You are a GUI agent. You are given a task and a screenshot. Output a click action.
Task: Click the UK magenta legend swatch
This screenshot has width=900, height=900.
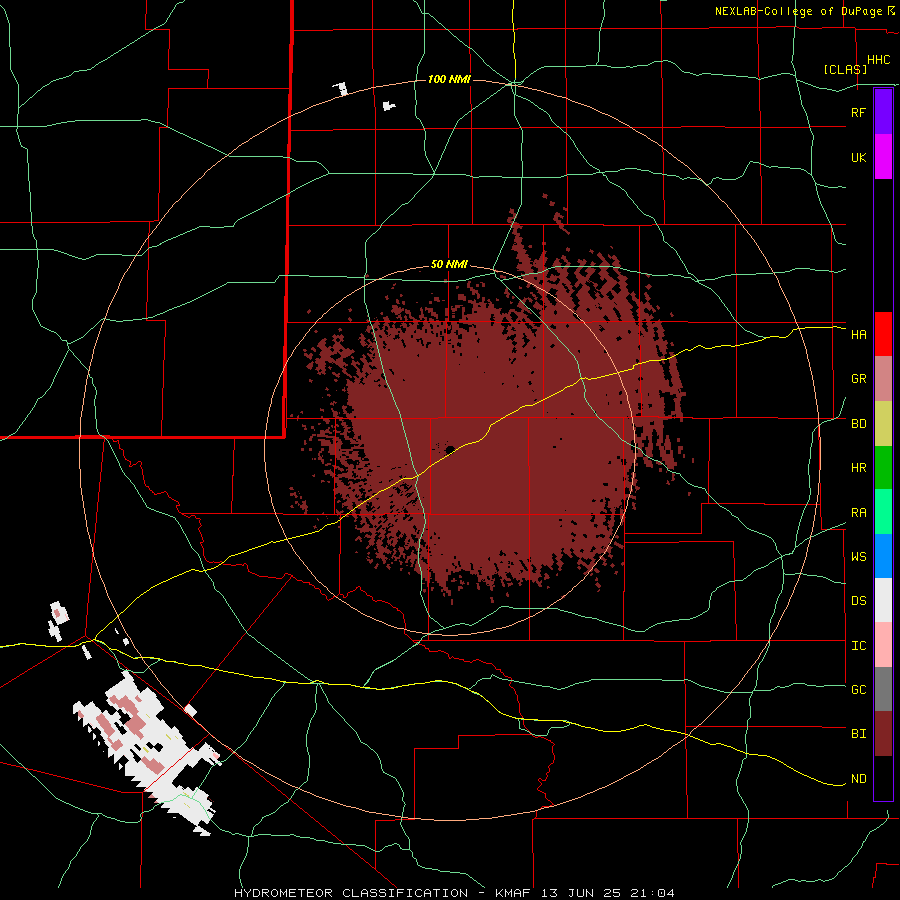pos(883,157)
